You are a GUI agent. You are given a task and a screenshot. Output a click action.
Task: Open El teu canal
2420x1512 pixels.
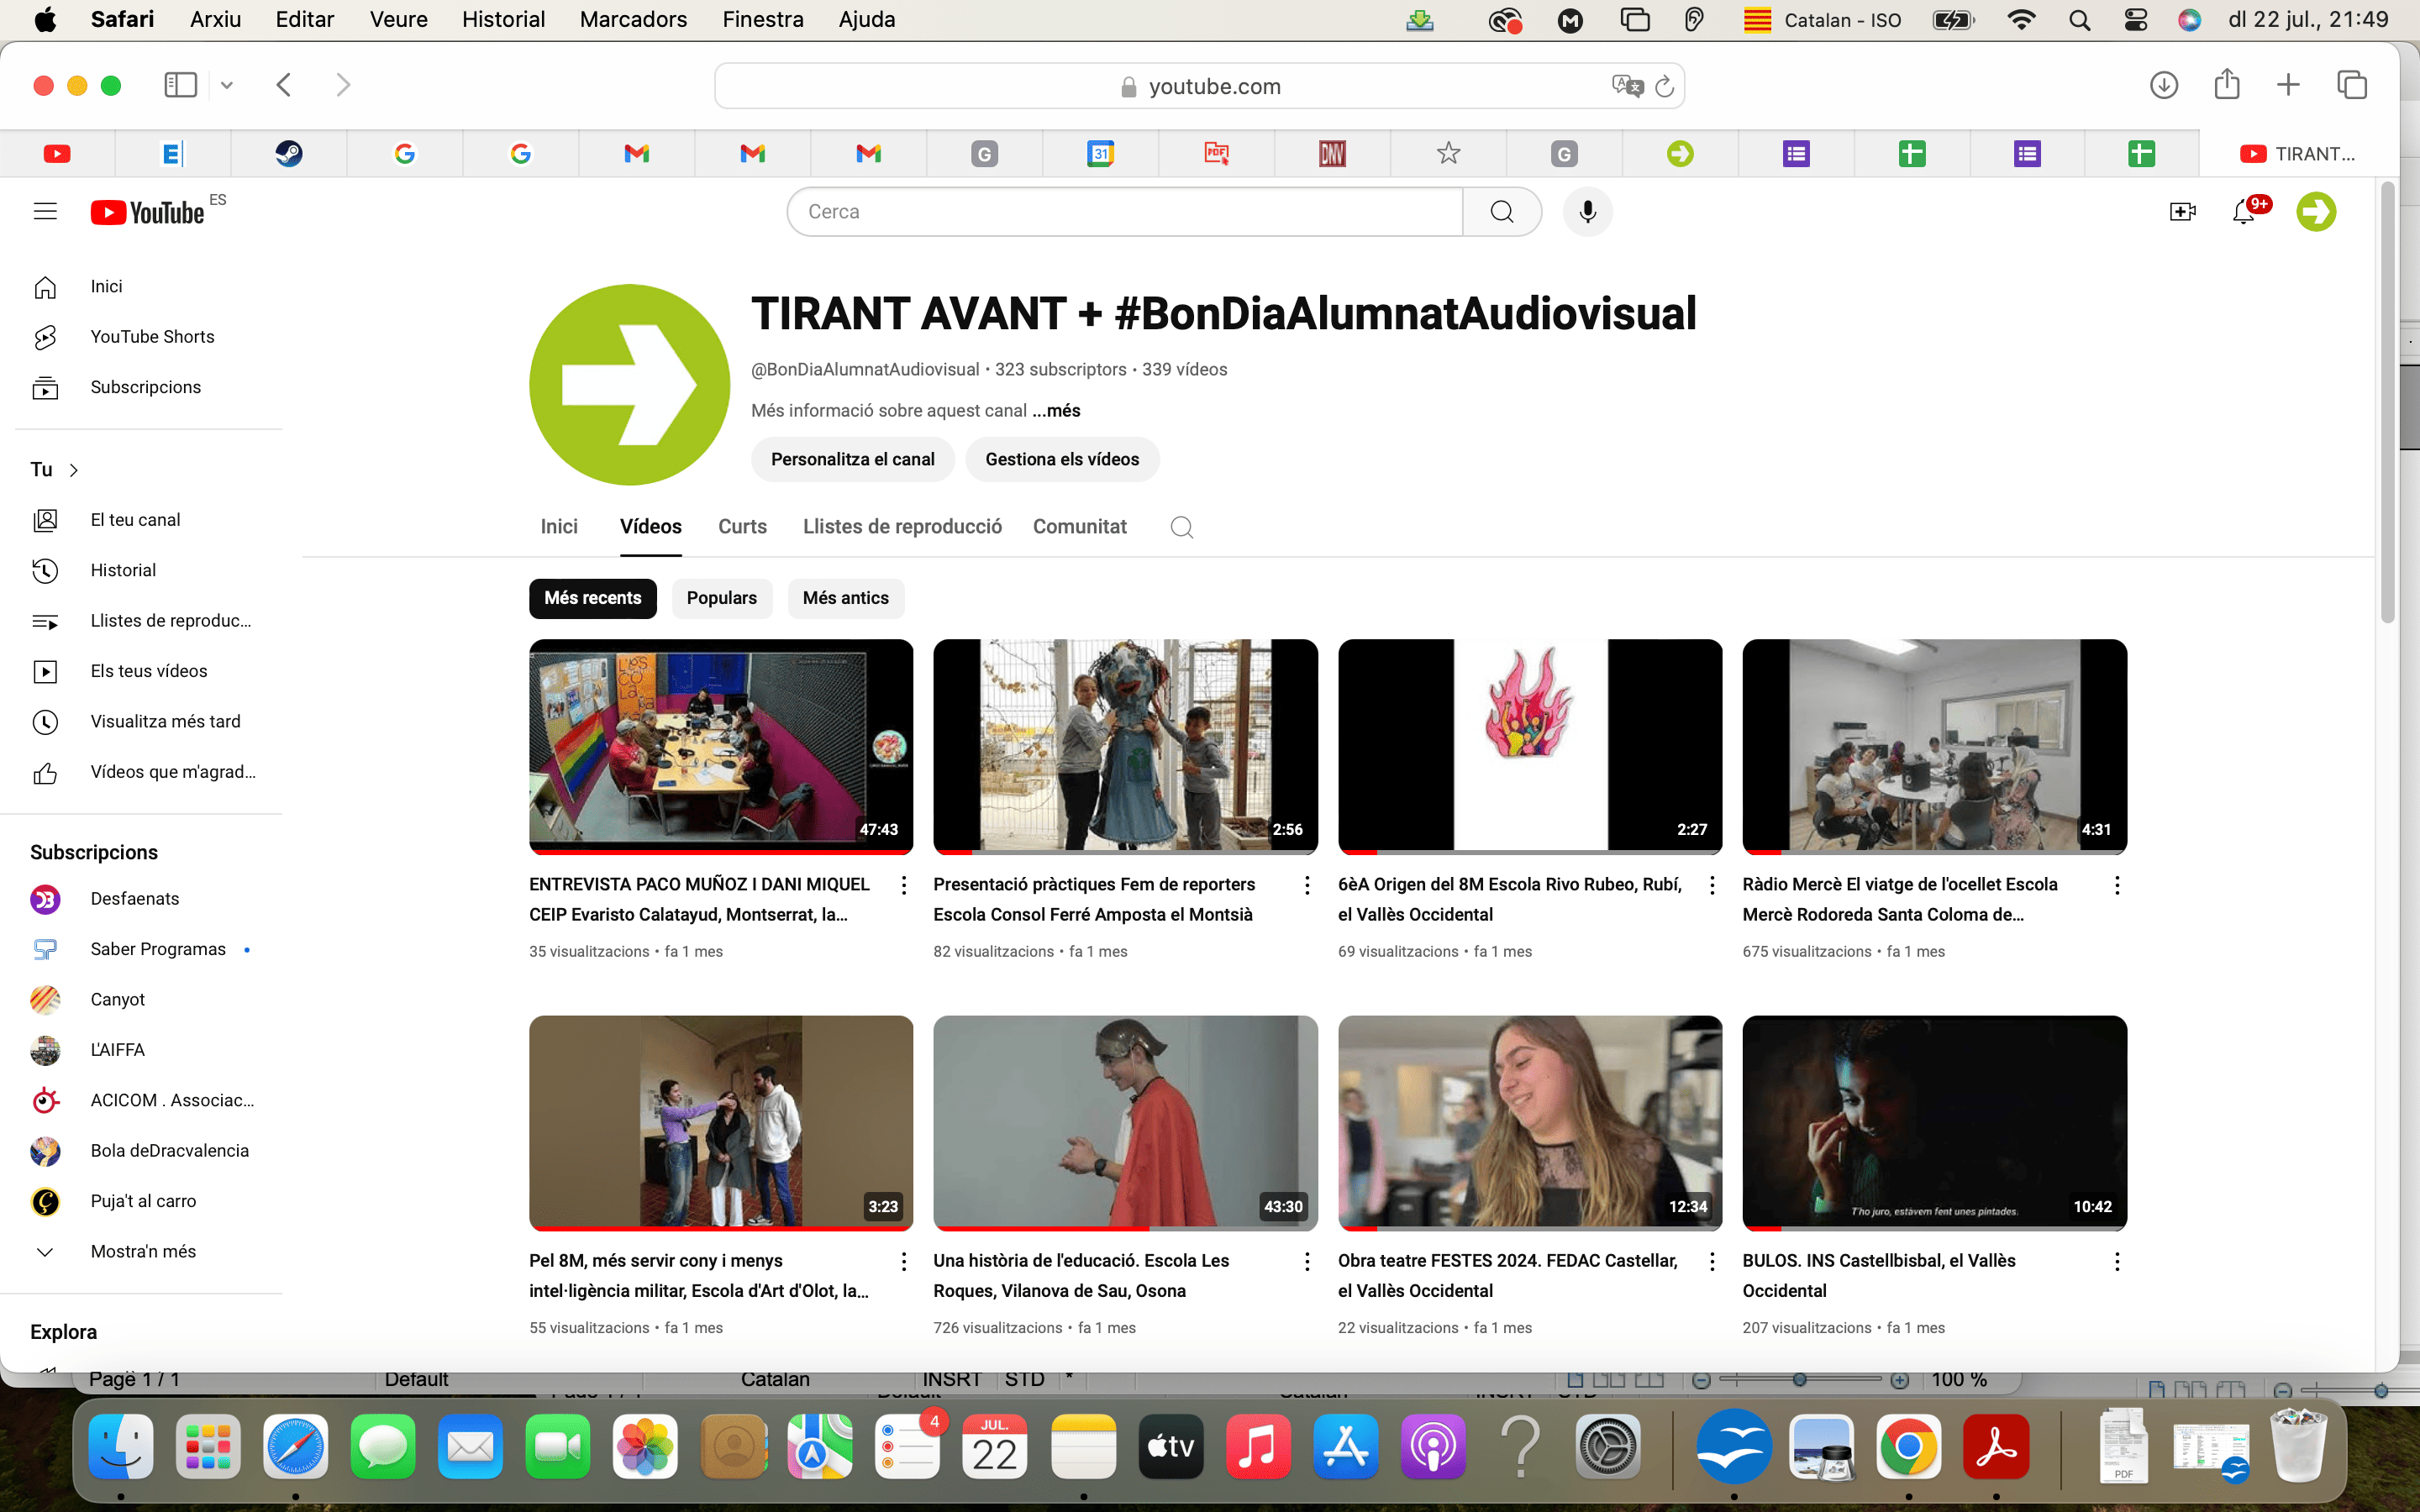(x=148, y=520)
